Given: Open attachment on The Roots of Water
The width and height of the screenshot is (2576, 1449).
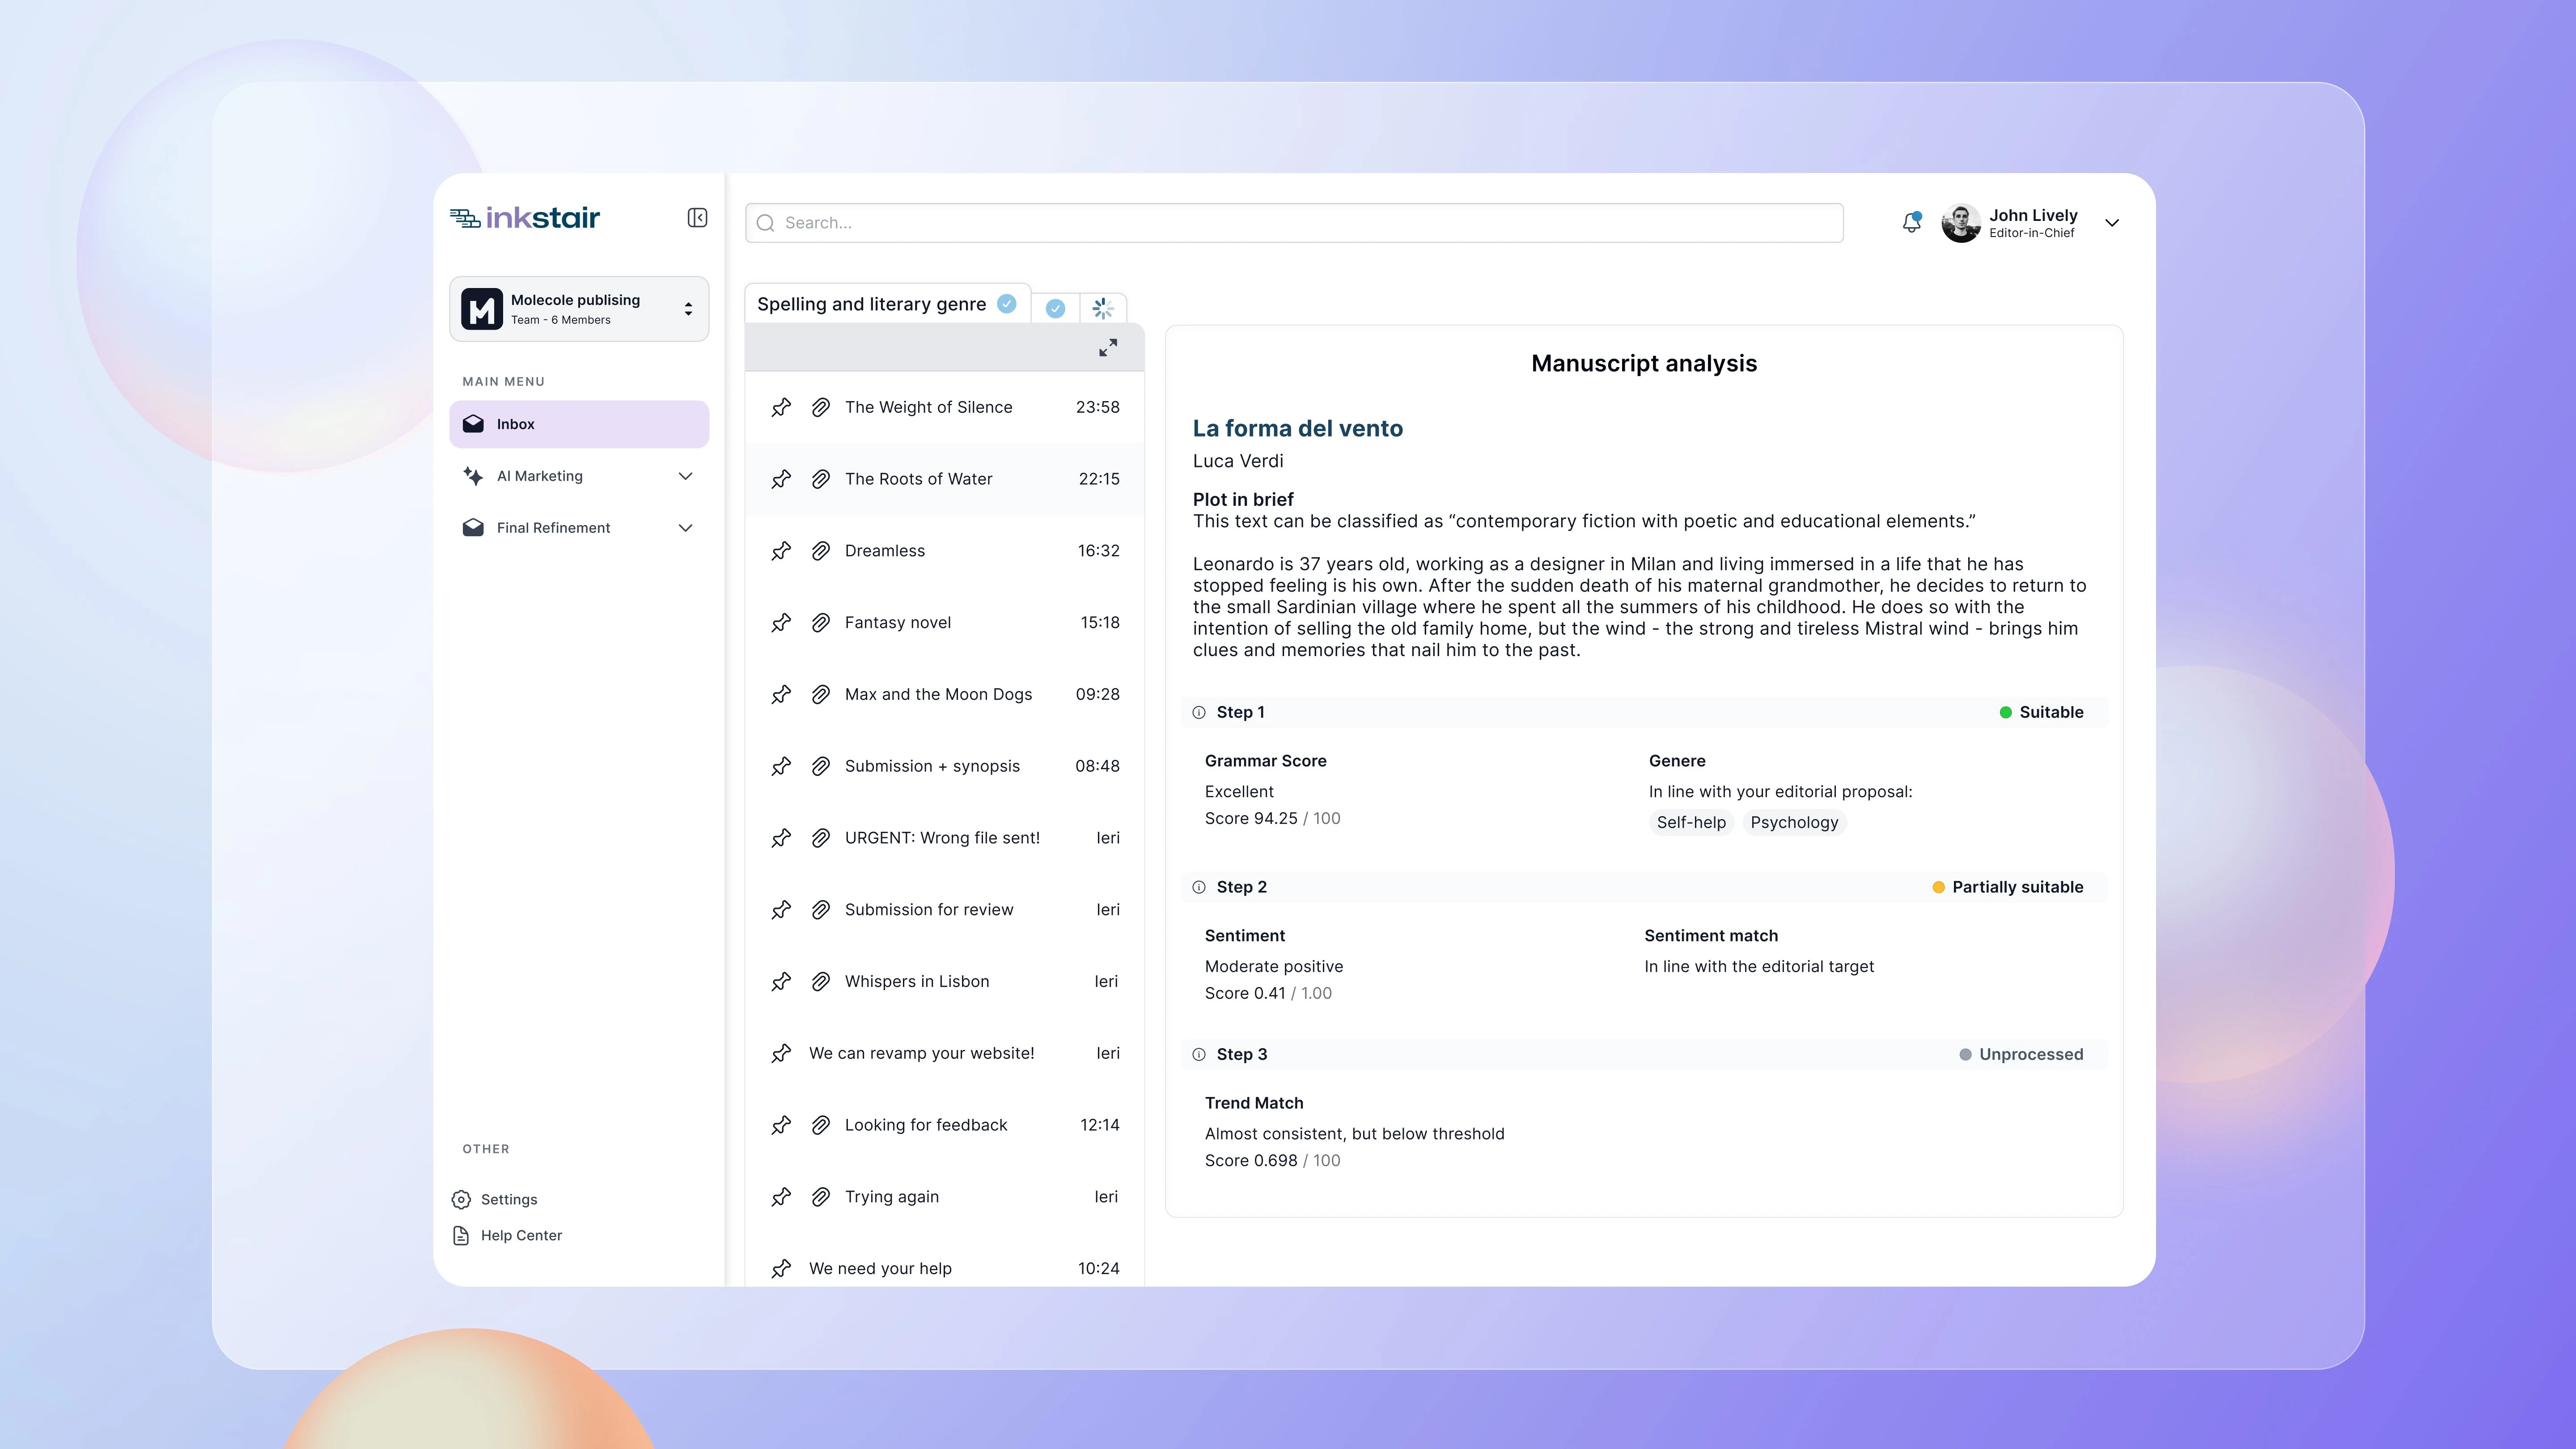Looking at the screenshot, I should coord(820,479).
